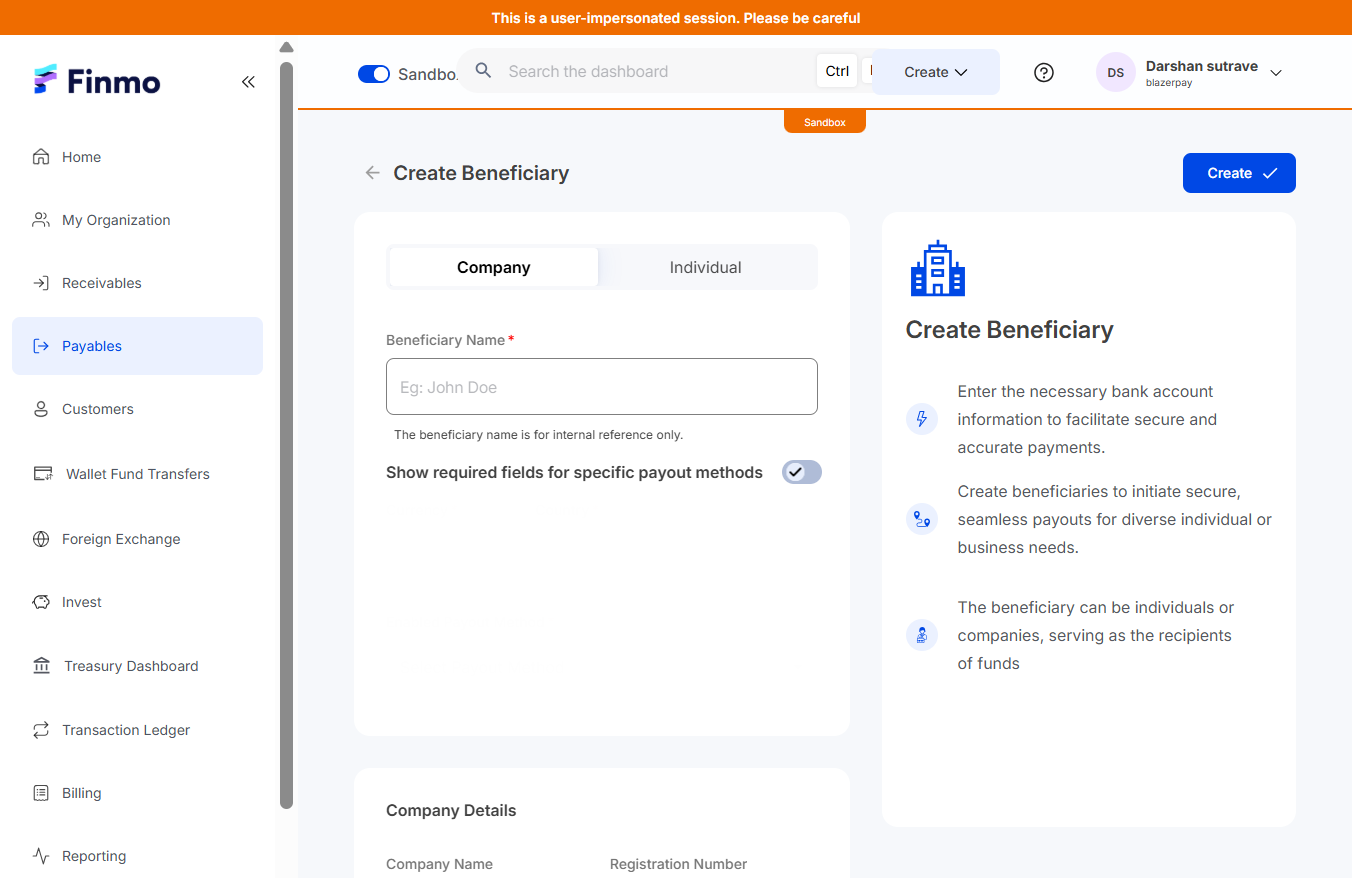Toggle the Sandbox mode switch
This screenshot has width=1352, height=878.
point(374,74)
